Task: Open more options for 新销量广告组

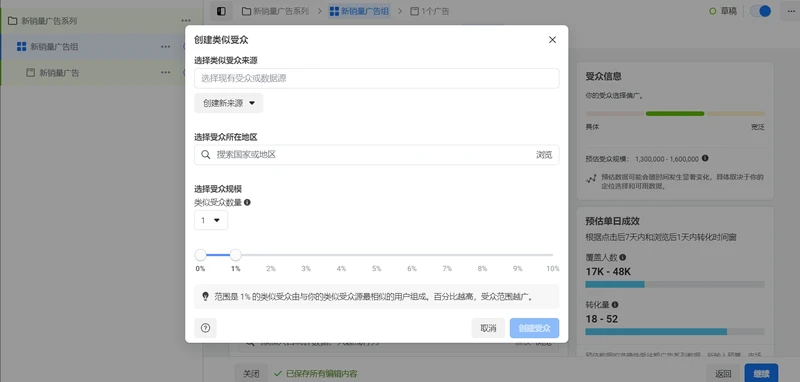Action: tap(165, 46)
